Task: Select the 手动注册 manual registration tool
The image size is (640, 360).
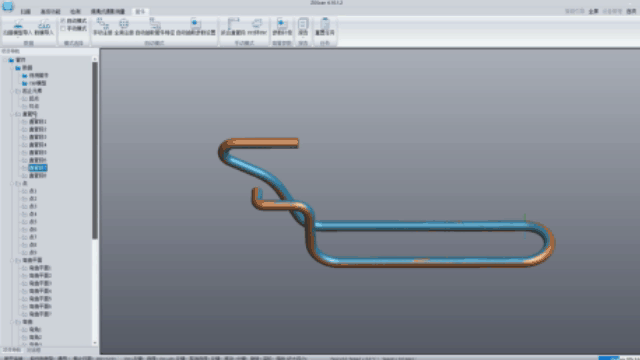Action: 102,26
